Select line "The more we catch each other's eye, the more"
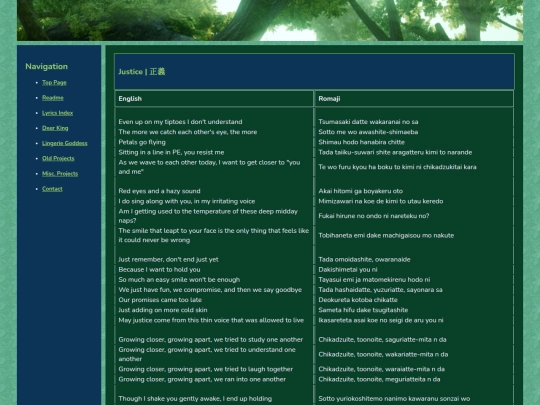Image resolution: width=540 pixels, height=405 pixels. click(x=188, y=132)
